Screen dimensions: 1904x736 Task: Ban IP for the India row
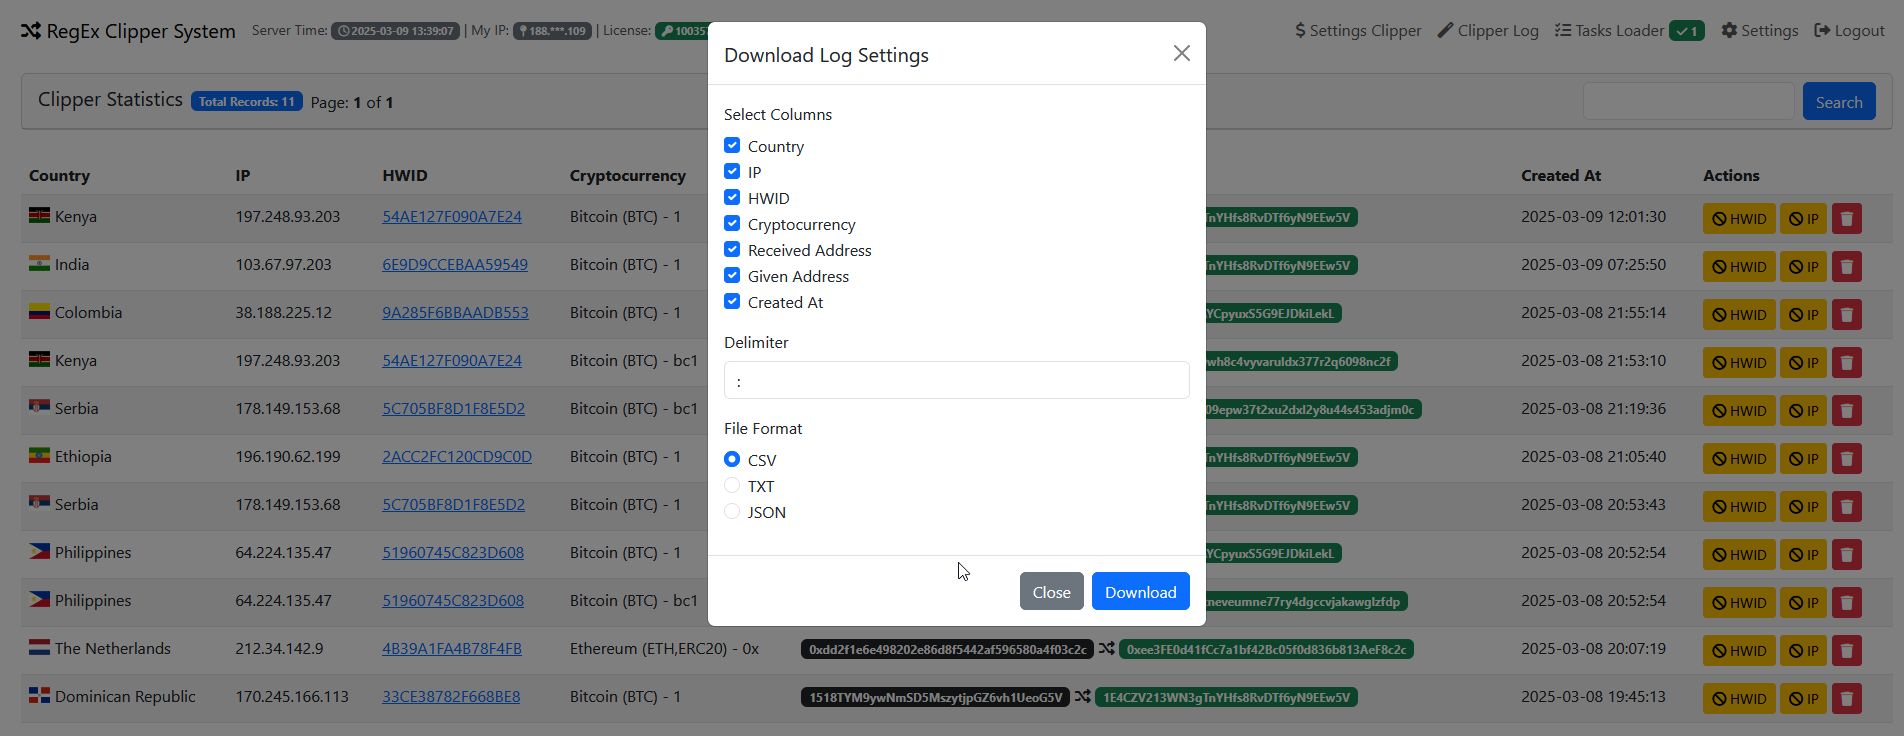coord(1803,266)
